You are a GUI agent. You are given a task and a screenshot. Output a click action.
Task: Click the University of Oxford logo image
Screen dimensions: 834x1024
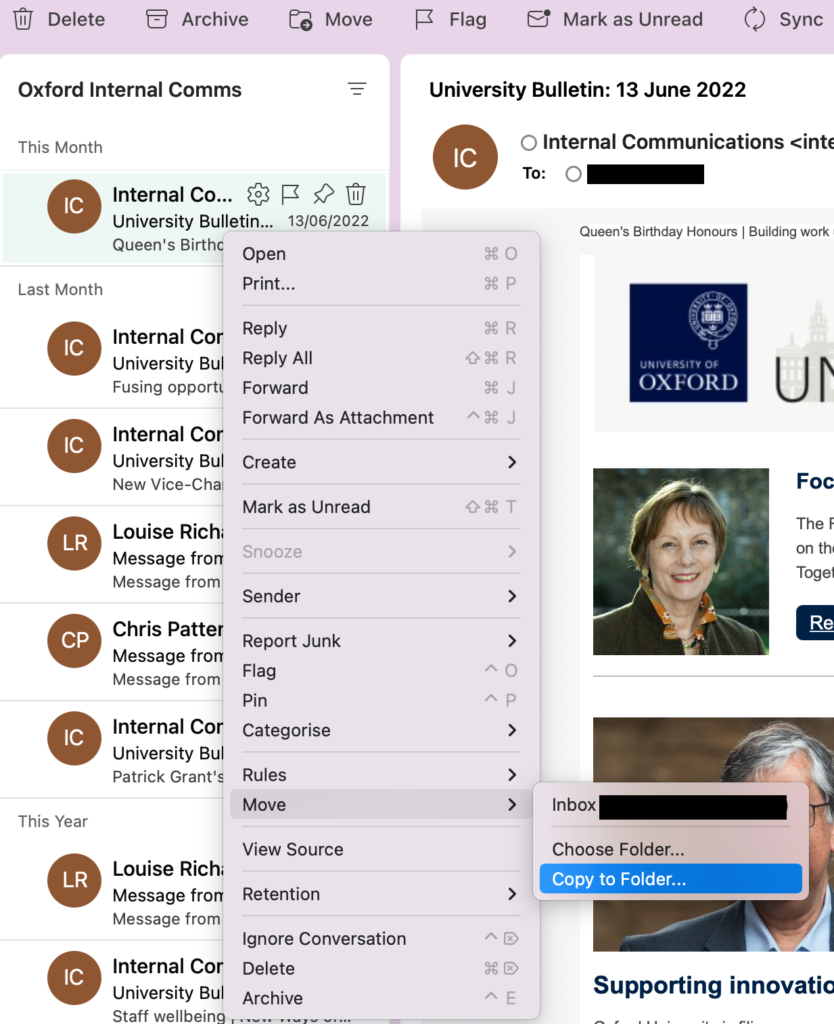(x=688, y=343)
